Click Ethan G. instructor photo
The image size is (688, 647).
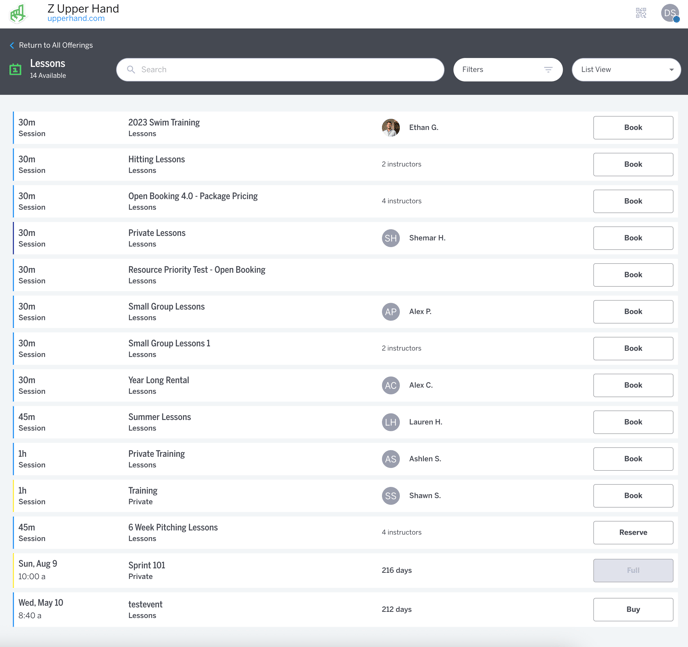click(391, 128)
